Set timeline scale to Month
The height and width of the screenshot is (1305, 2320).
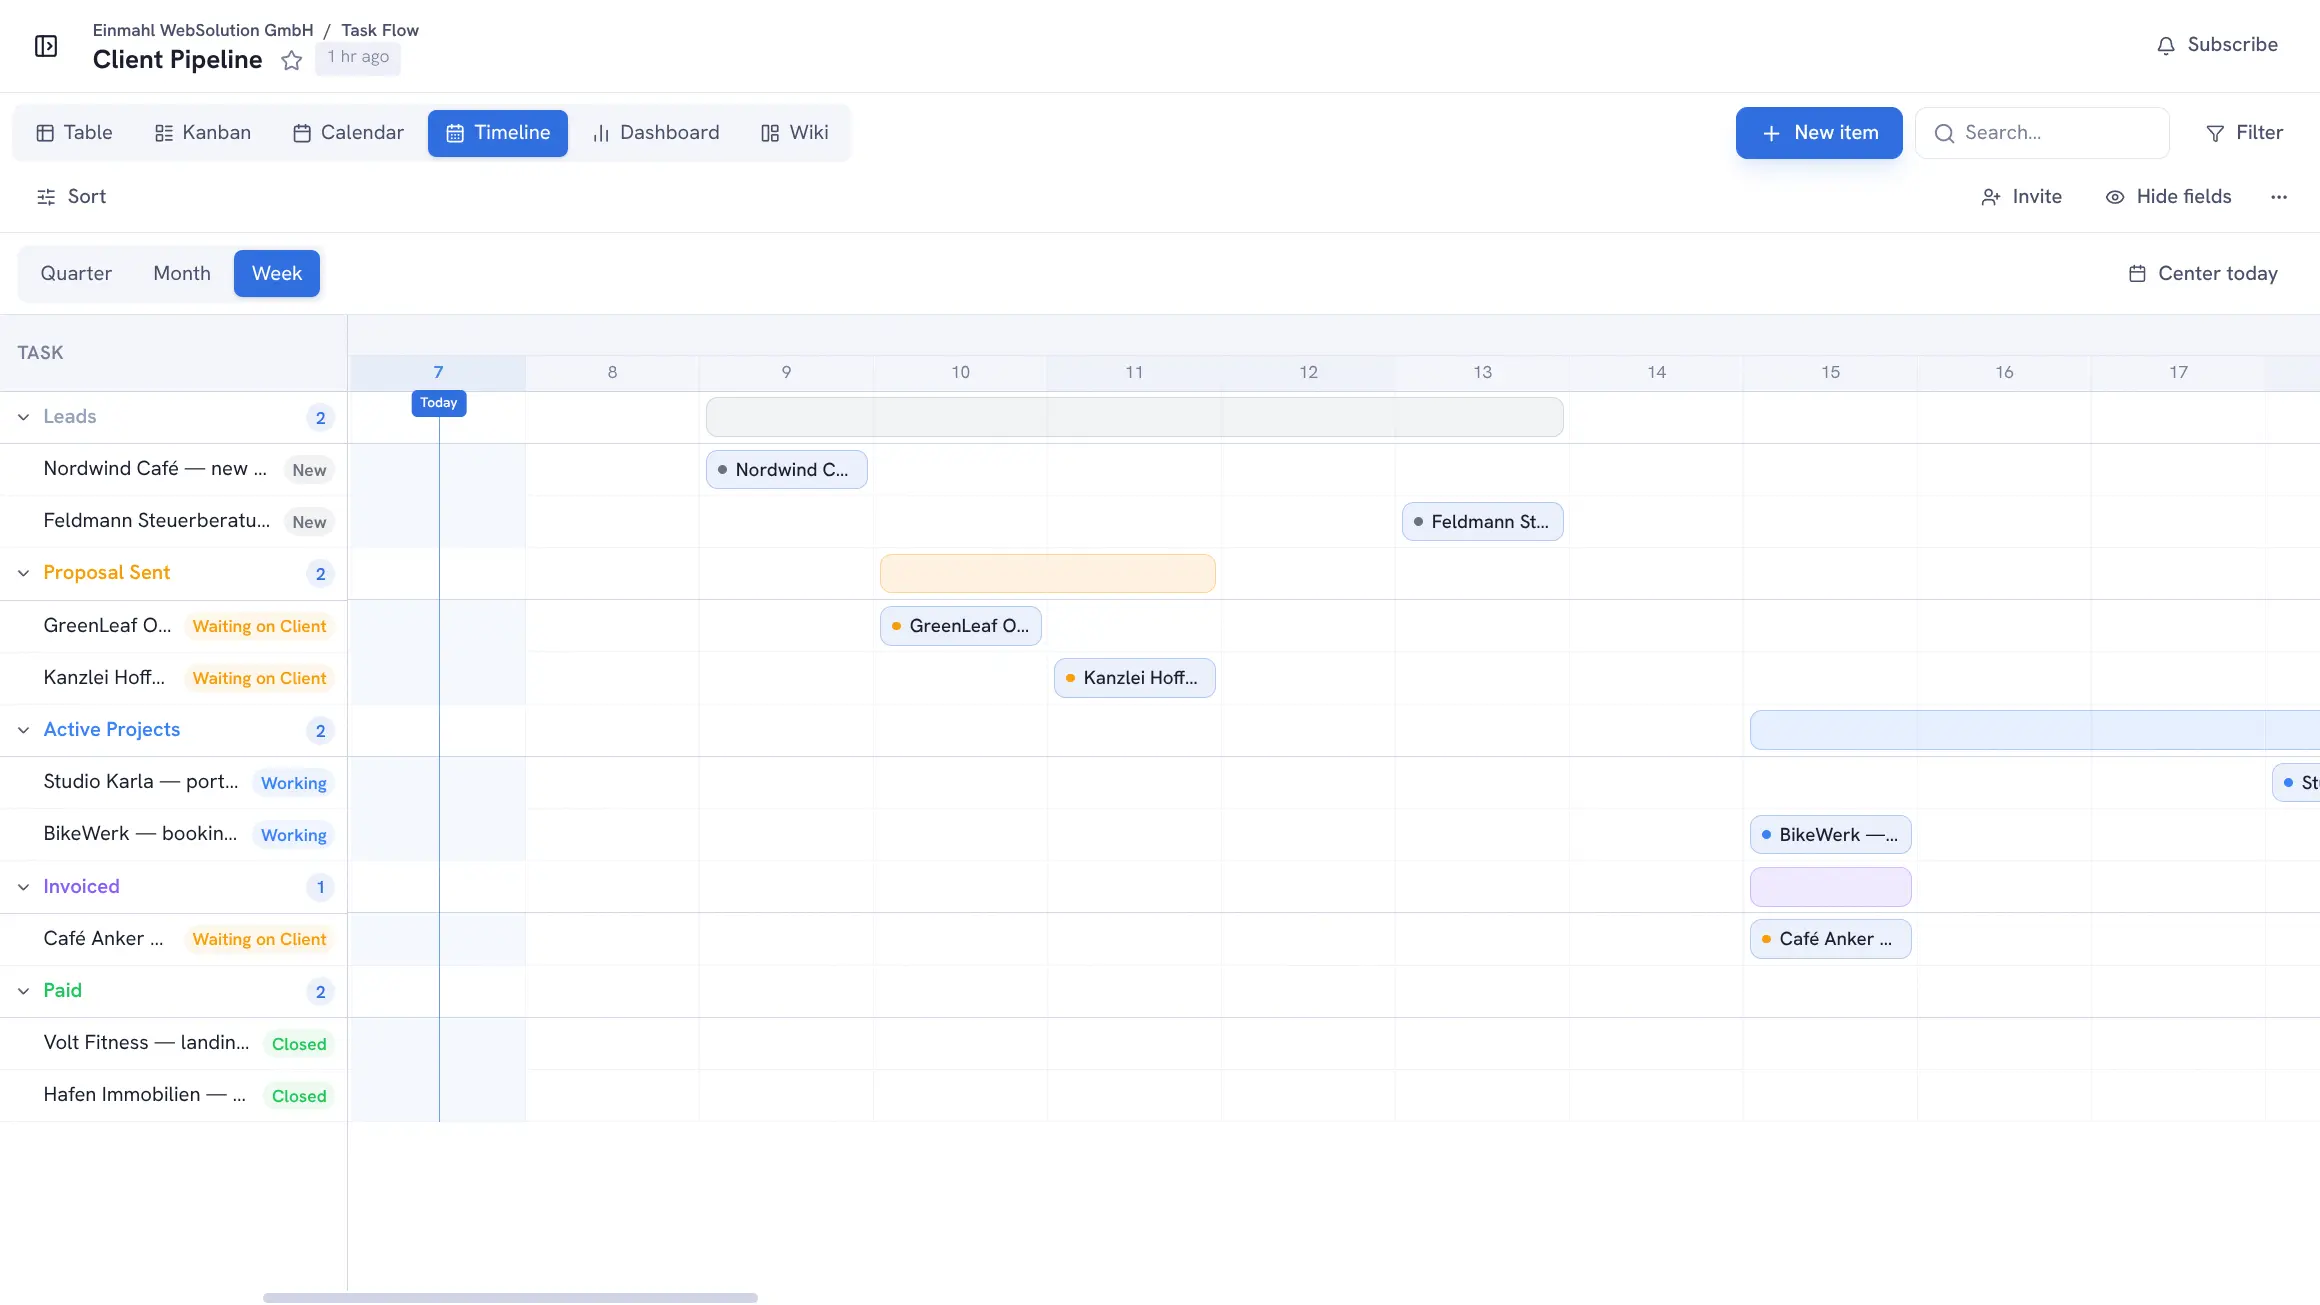(x=182, y=274)
